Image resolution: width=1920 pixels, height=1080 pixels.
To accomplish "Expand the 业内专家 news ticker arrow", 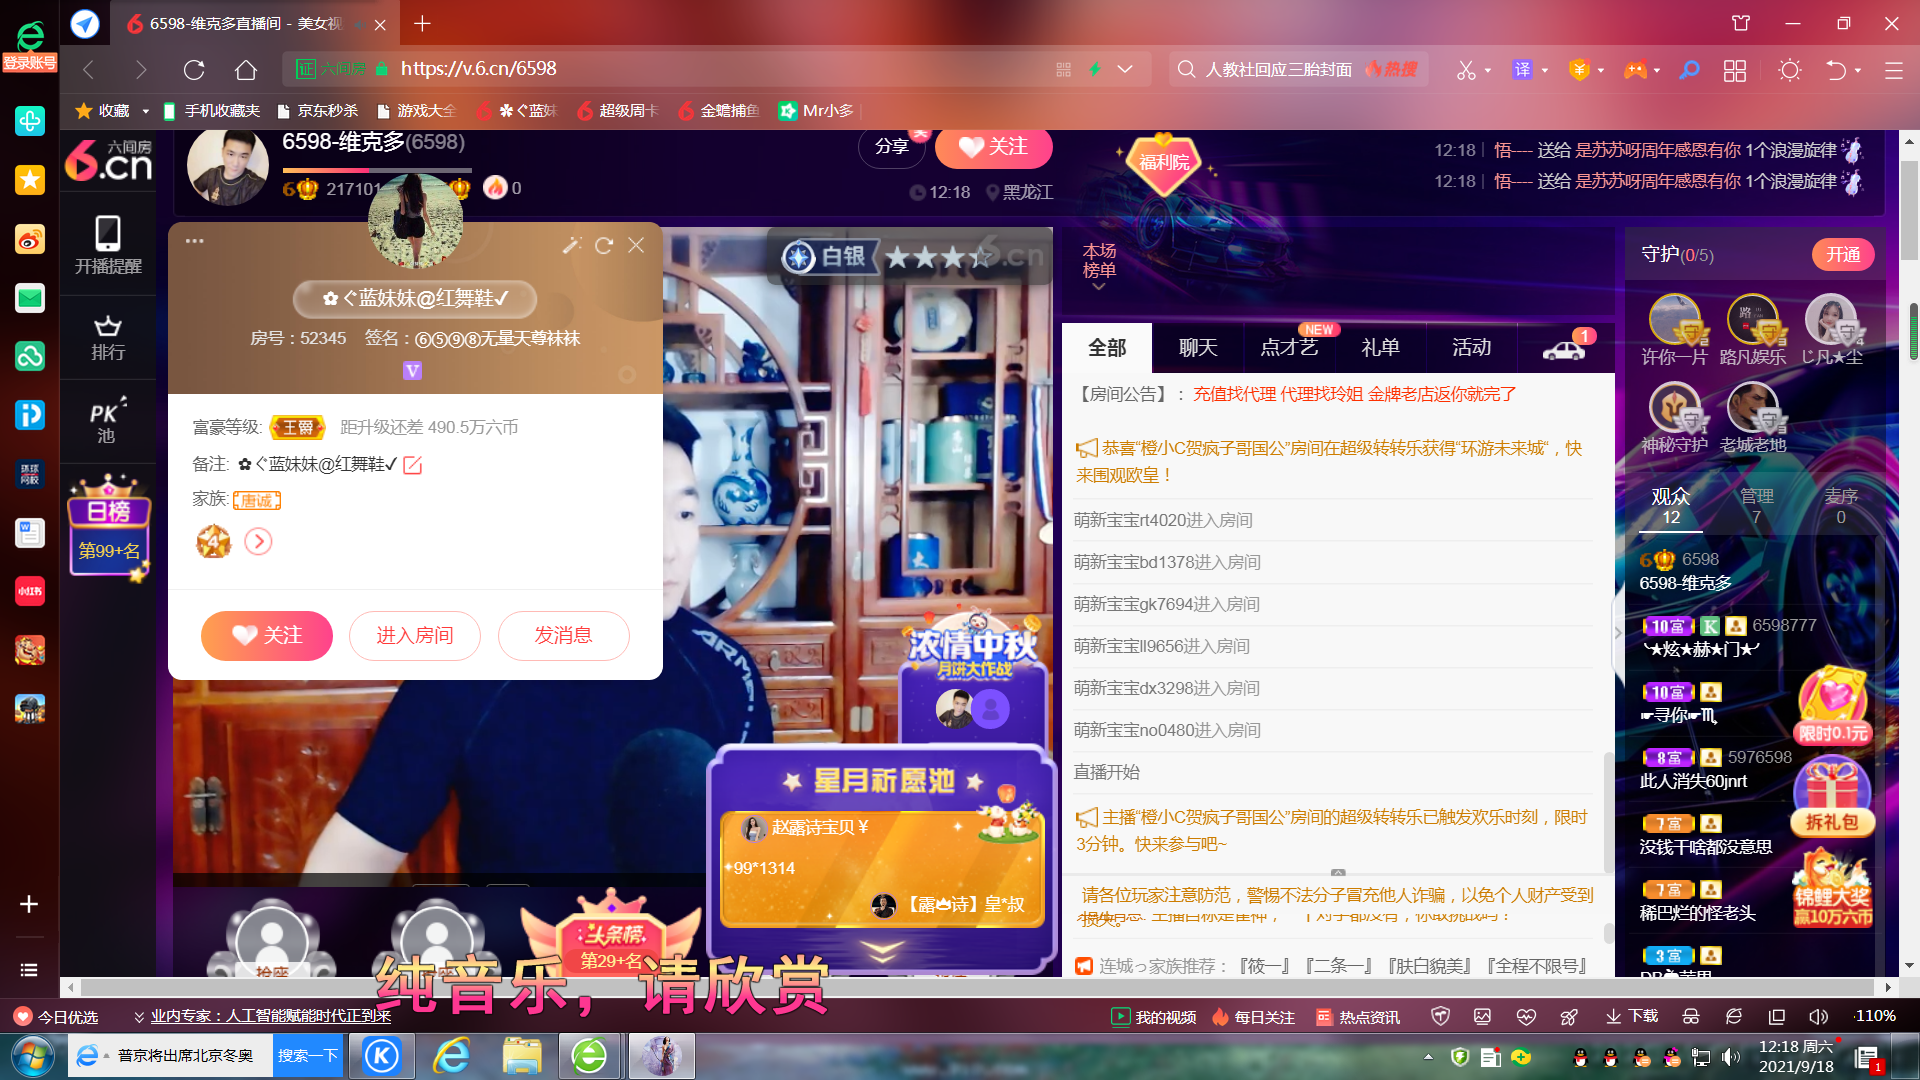I will click(139, 1017).
